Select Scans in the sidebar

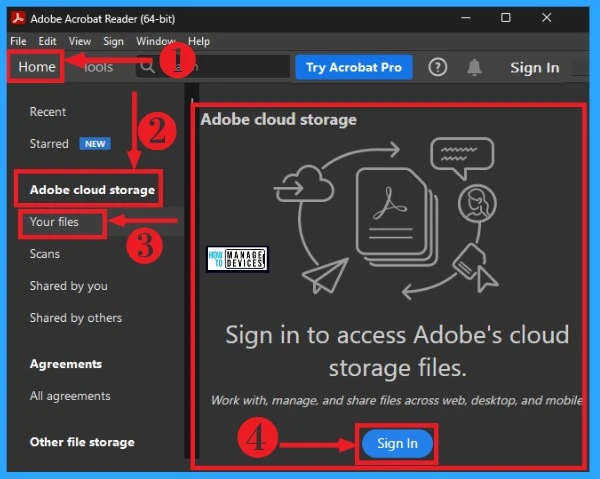tap(45, 254)
